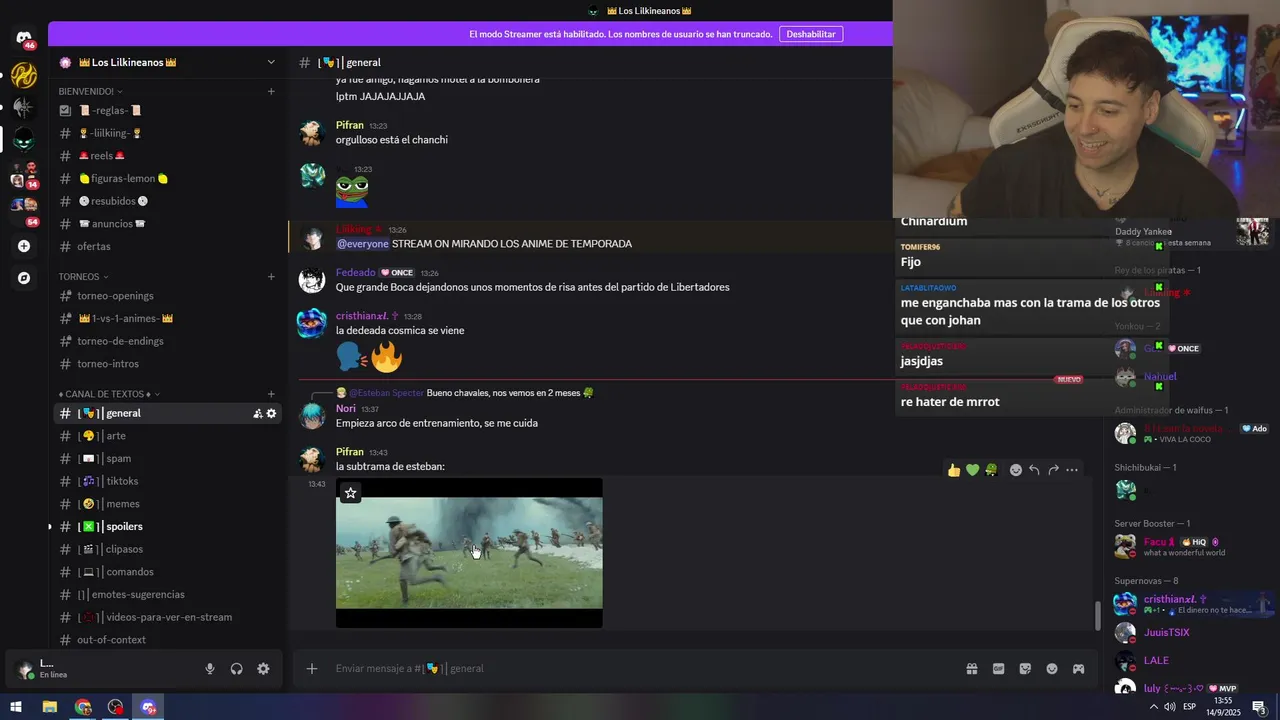Favorite the GIF with star icon

[x=351, y=492]
